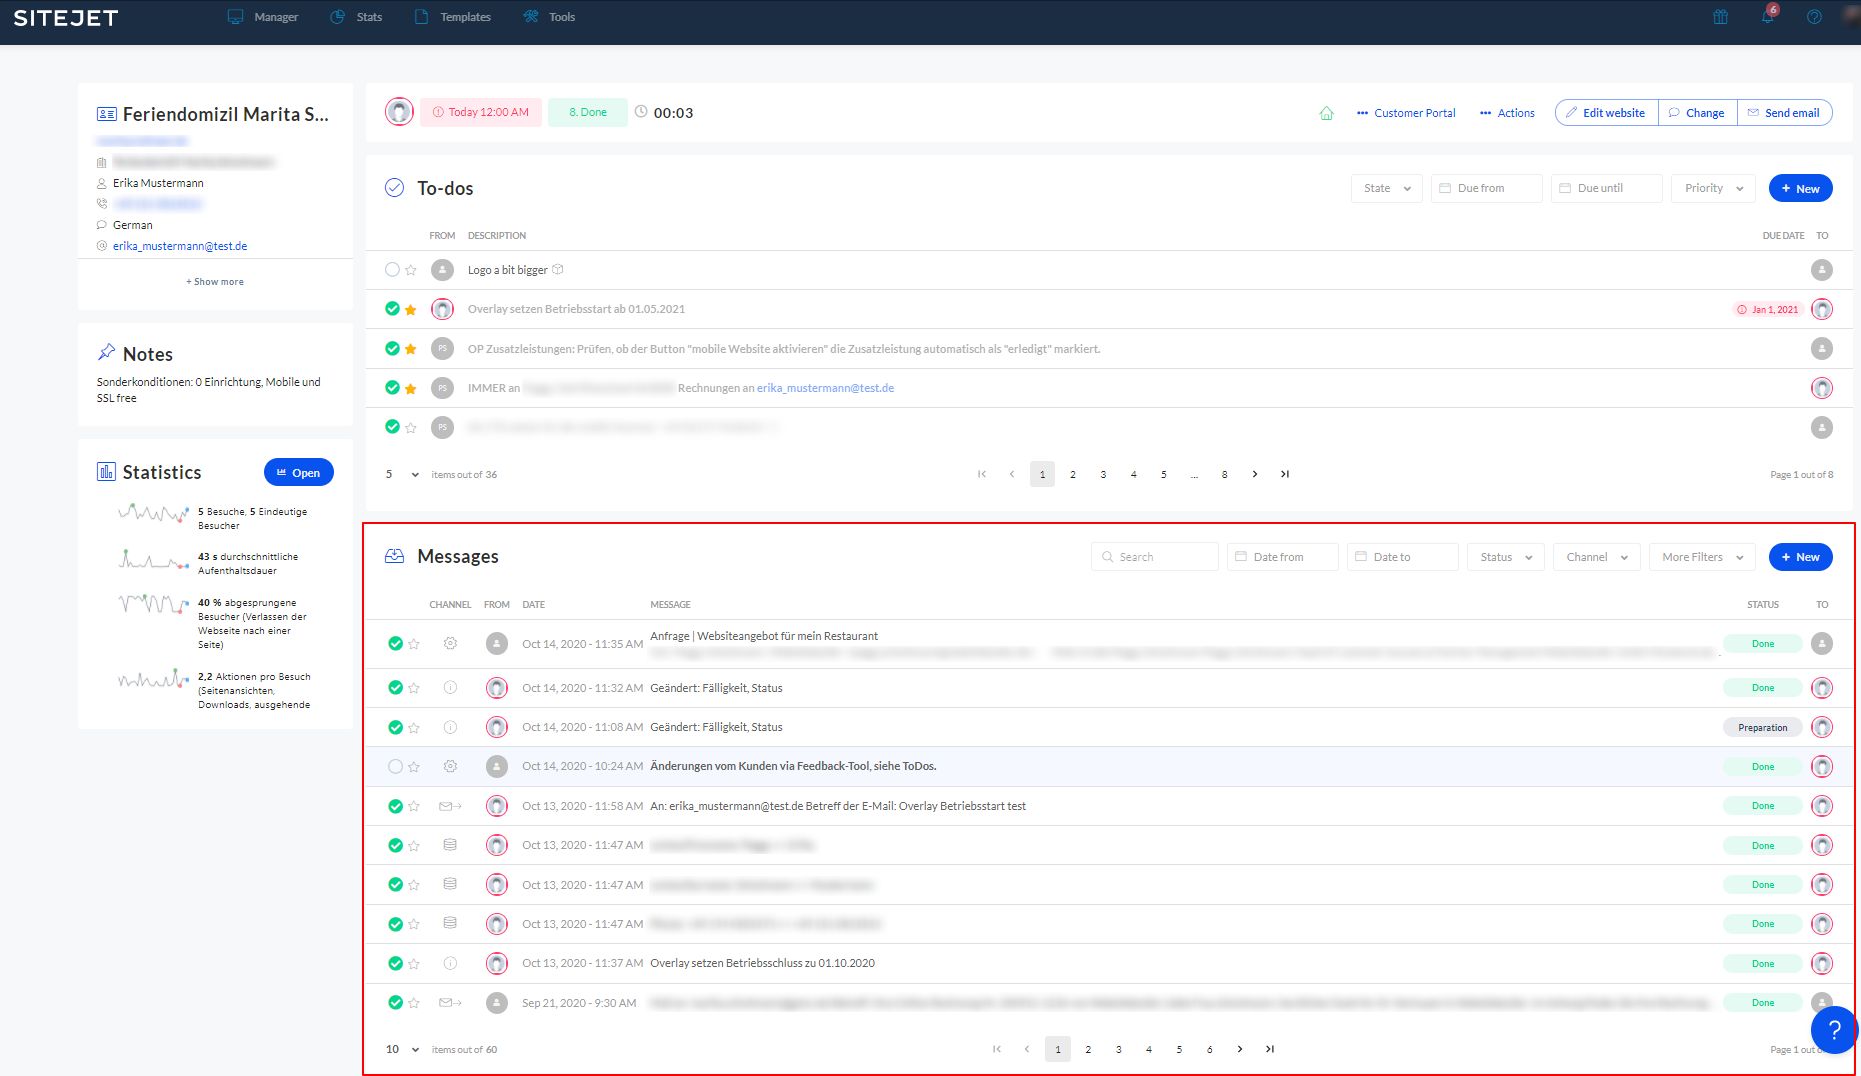The height and width of the screenshot is (1076, 1861).
Task: Open the Statistics panel with Open button
Action: click(298, 473)
